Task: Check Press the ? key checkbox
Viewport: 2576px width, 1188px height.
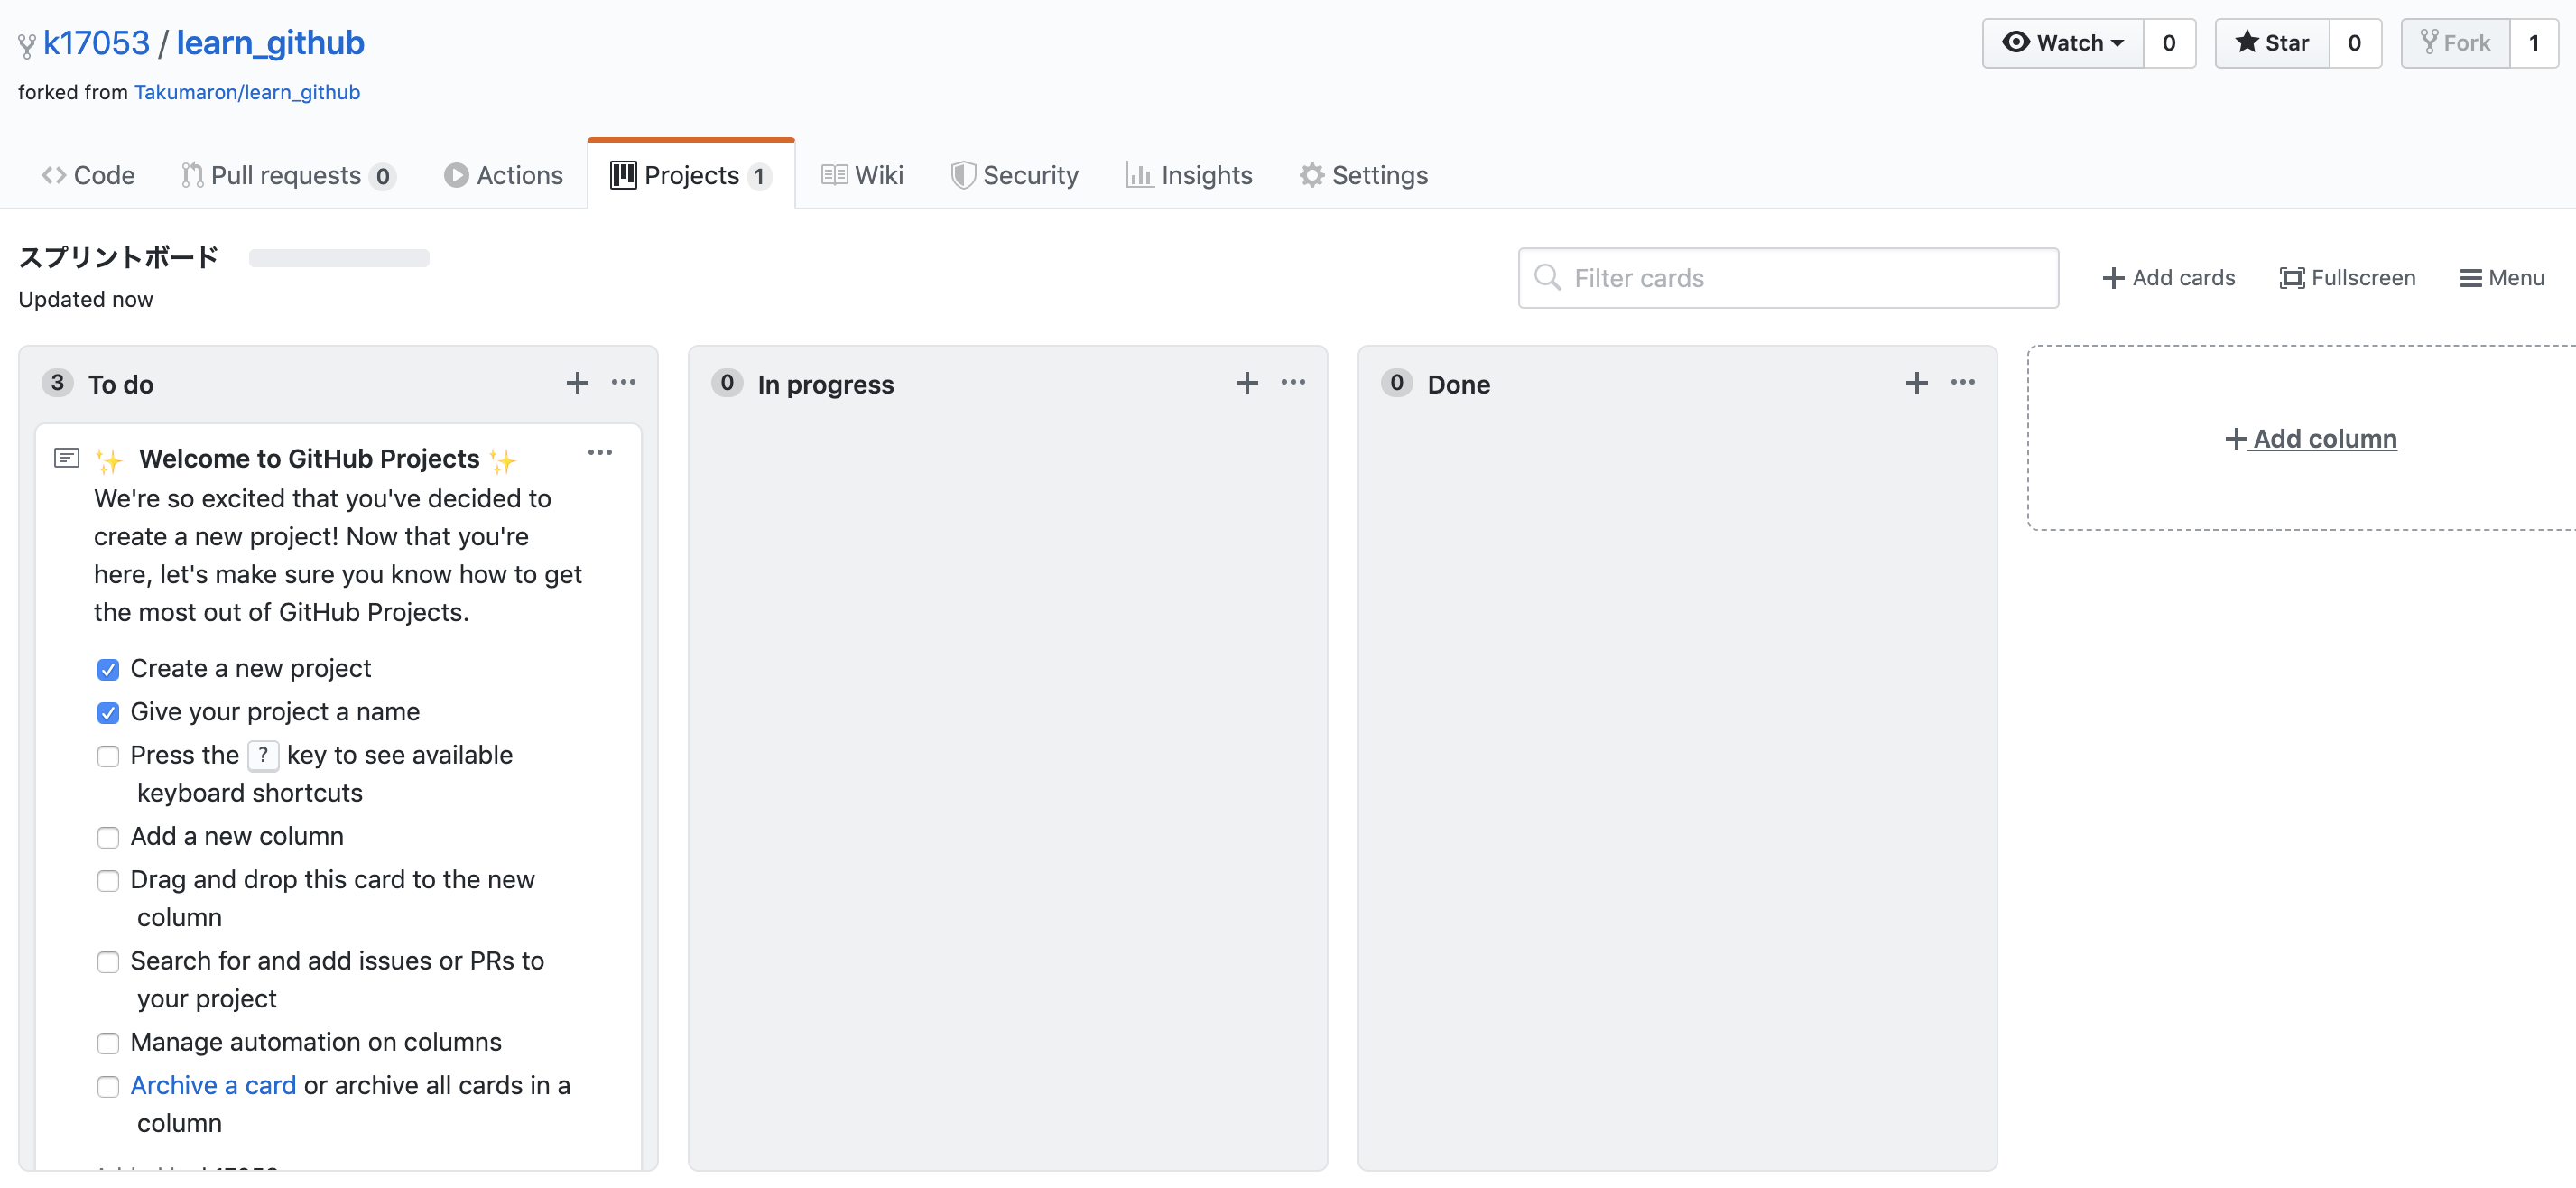Action: [108, 756]
